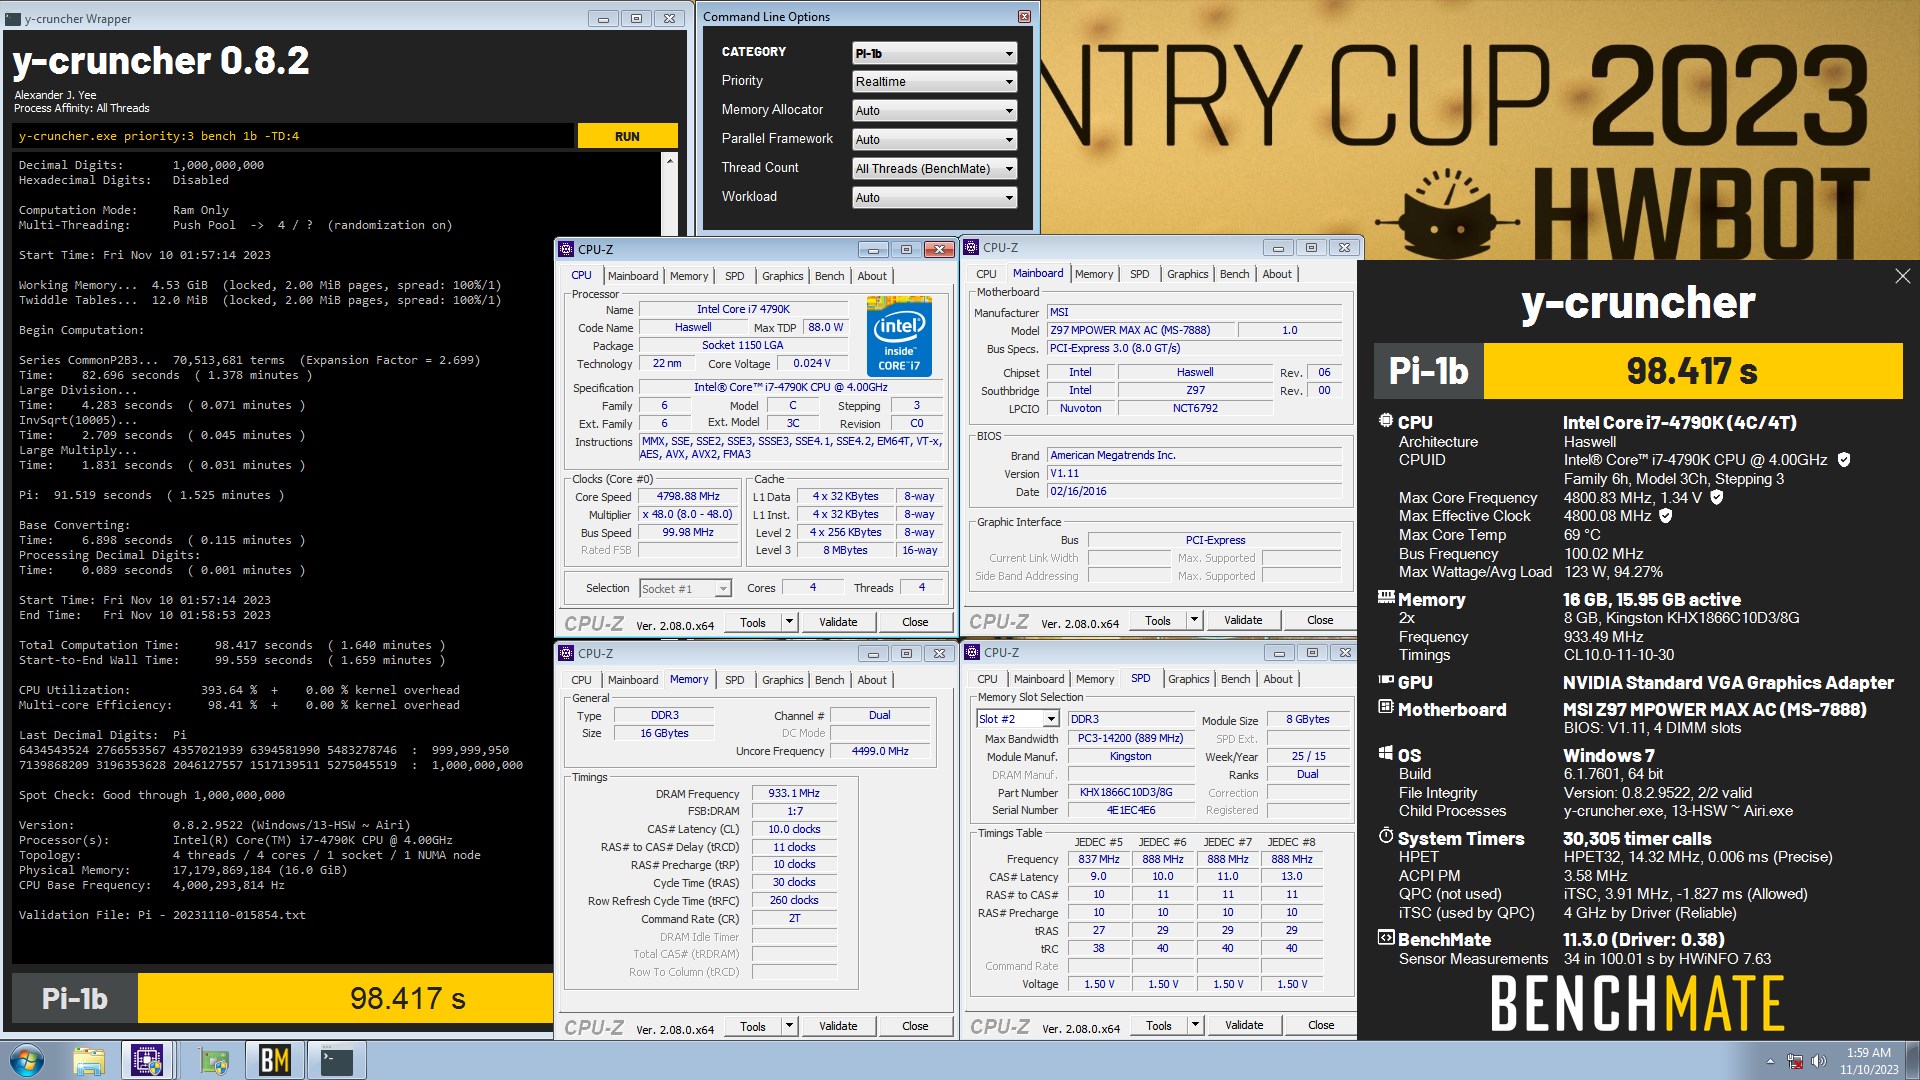Click motherboard Model Z97 MPOWER MAX AC field
The height and width of the screenshot is (1080, 1920).
pos(1140,330)
